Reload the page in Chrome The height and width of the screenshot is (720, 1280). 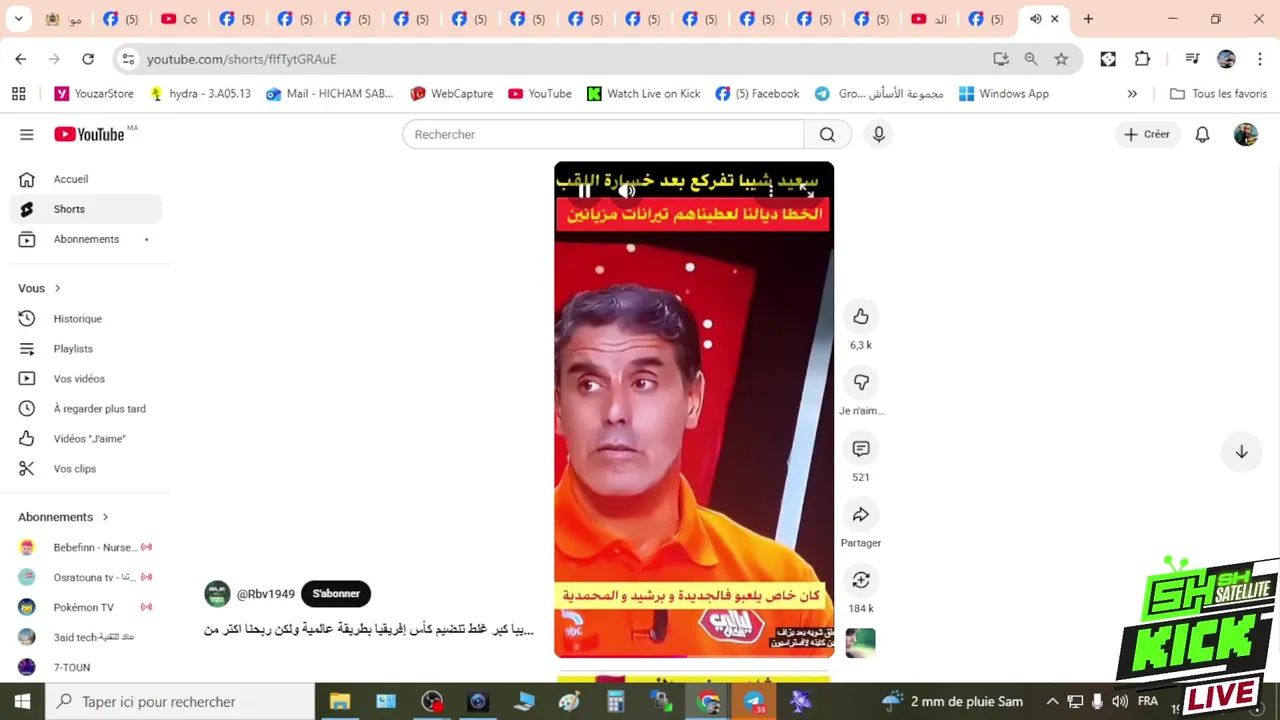coord(88,59)
